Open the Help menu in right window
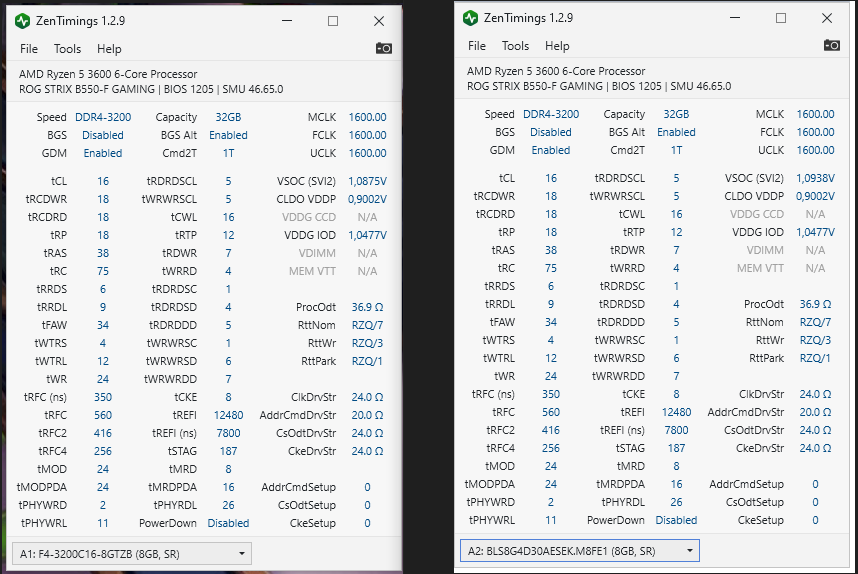Image resolution: width=858 pixels, height=574 pixels. click(557, 46)
